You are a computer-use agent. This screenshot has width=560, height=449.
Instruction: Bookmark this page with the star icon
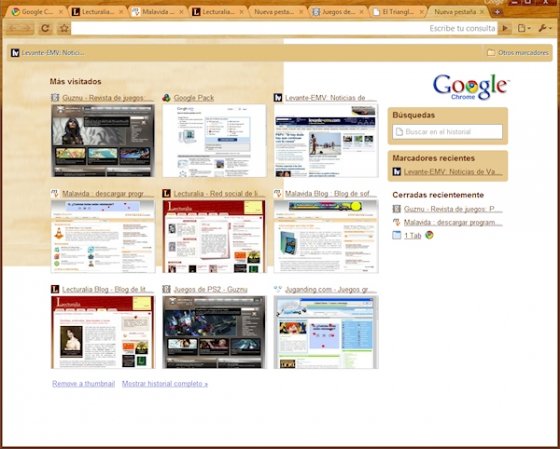point(64,28)
